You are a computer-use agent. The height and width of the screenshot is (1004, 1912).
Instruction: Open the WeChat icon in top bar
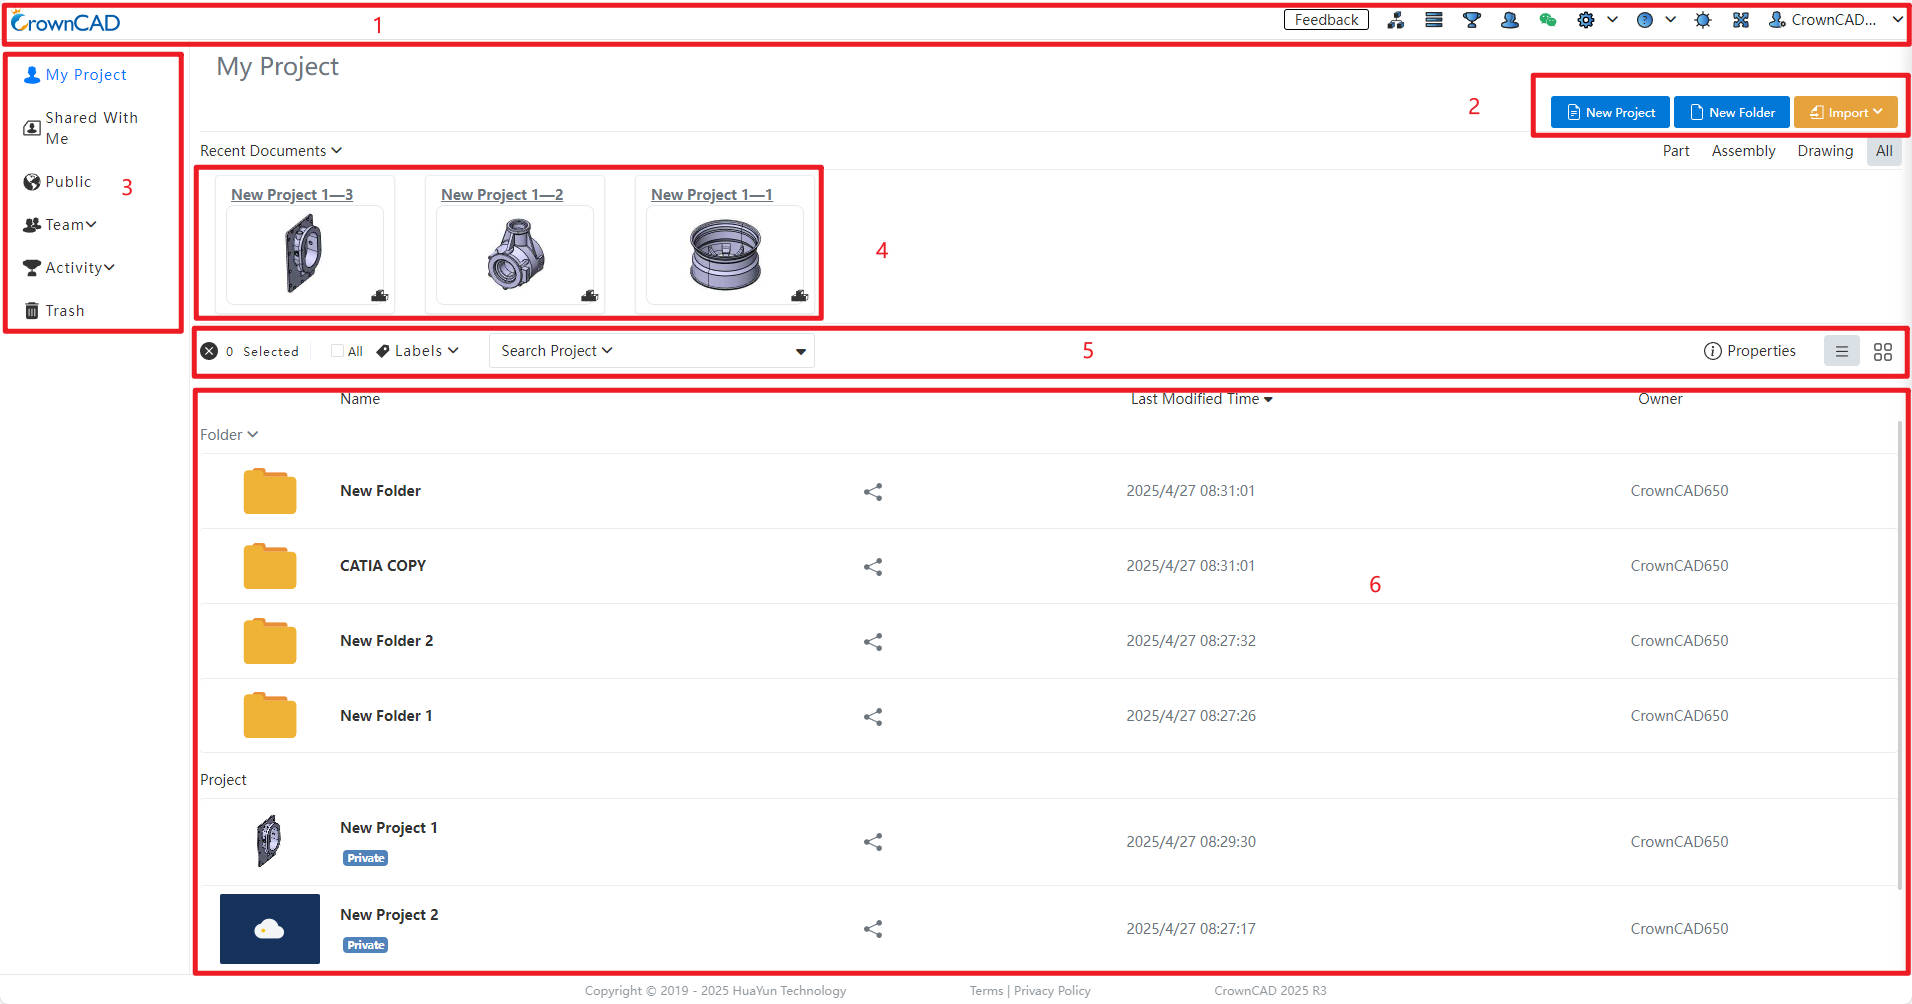(x=1548, y=20)
